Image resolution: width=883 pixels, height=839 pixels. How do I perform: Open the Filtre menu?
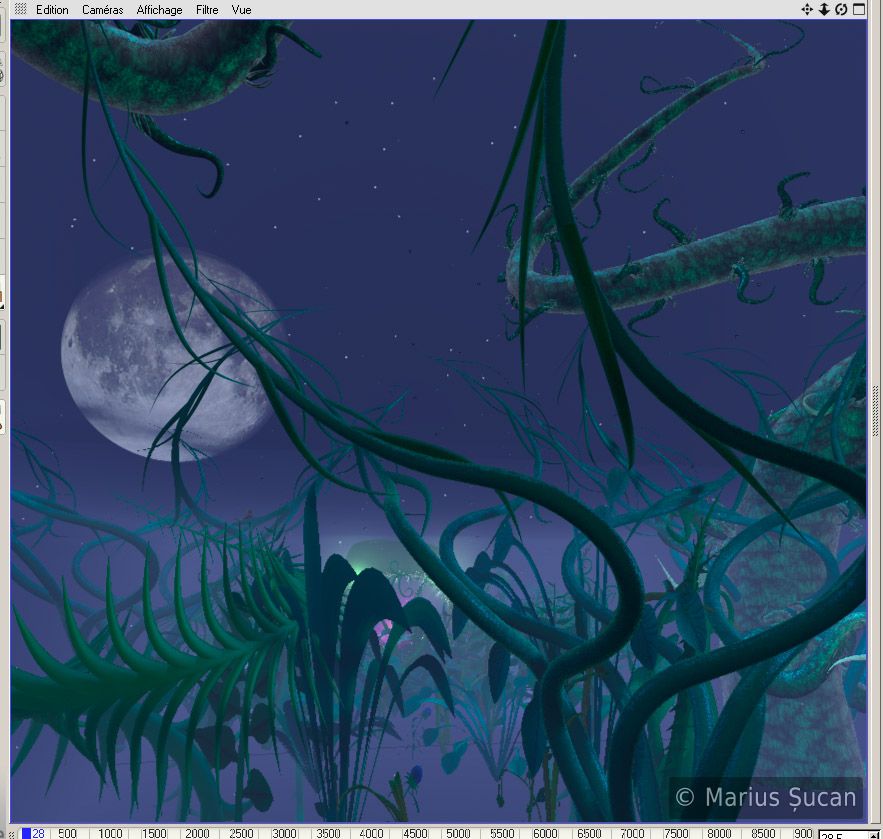point(207,10)
